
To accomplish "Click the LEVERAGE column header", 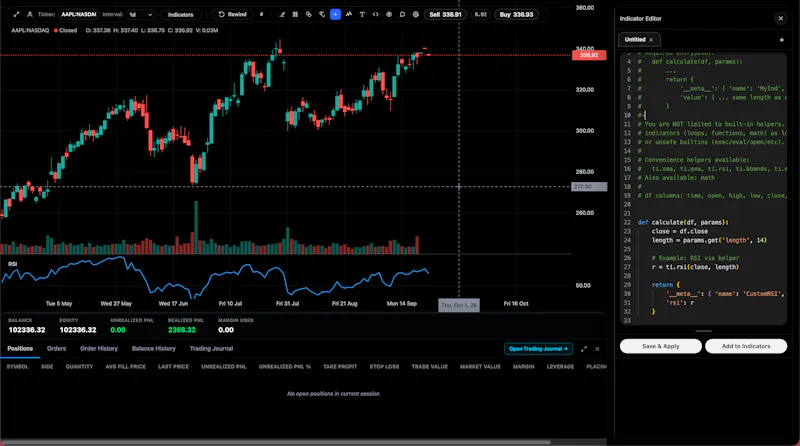I will pos(560,366).
